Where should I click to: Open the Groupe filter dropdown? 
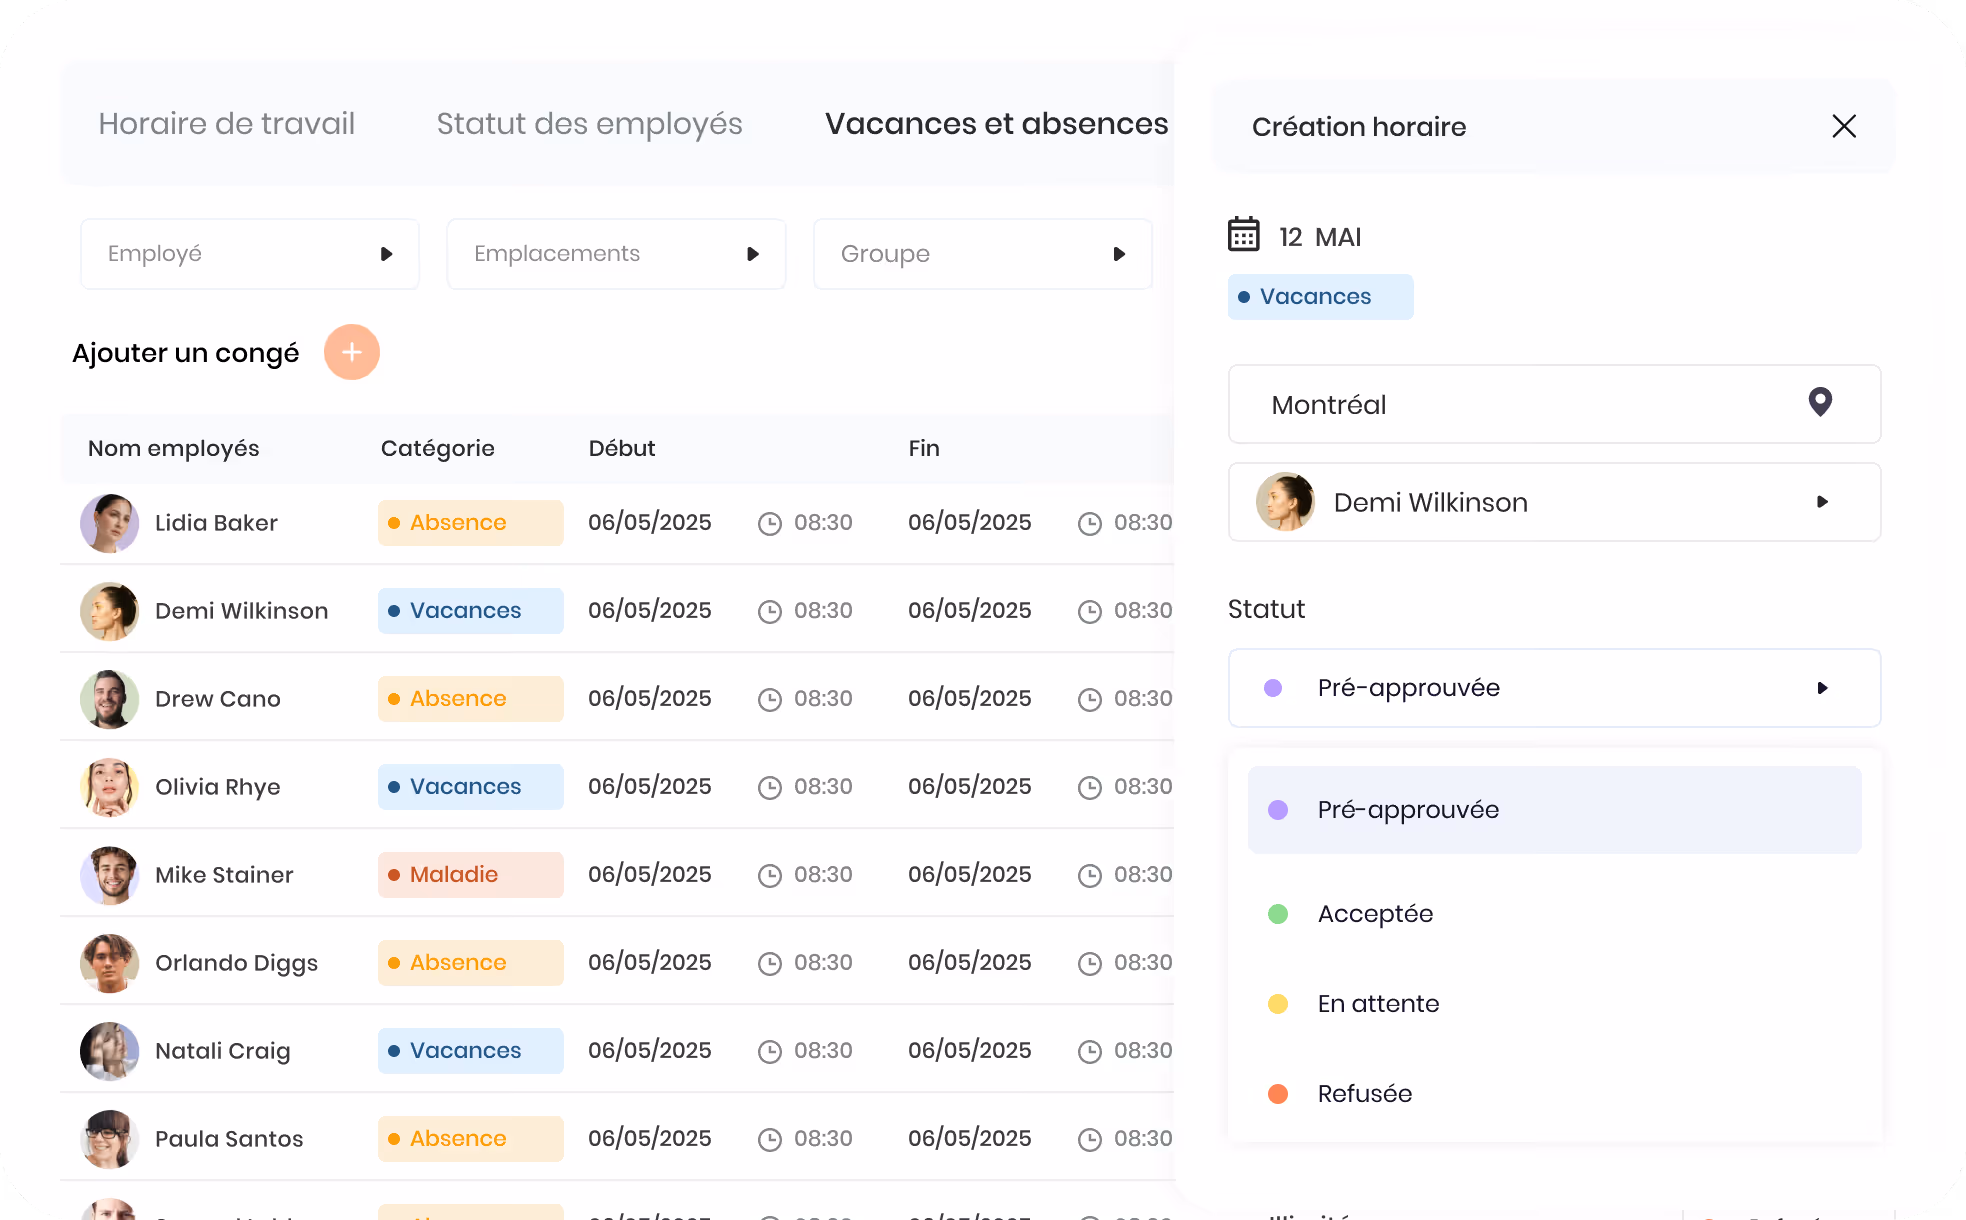coord(983,254)
